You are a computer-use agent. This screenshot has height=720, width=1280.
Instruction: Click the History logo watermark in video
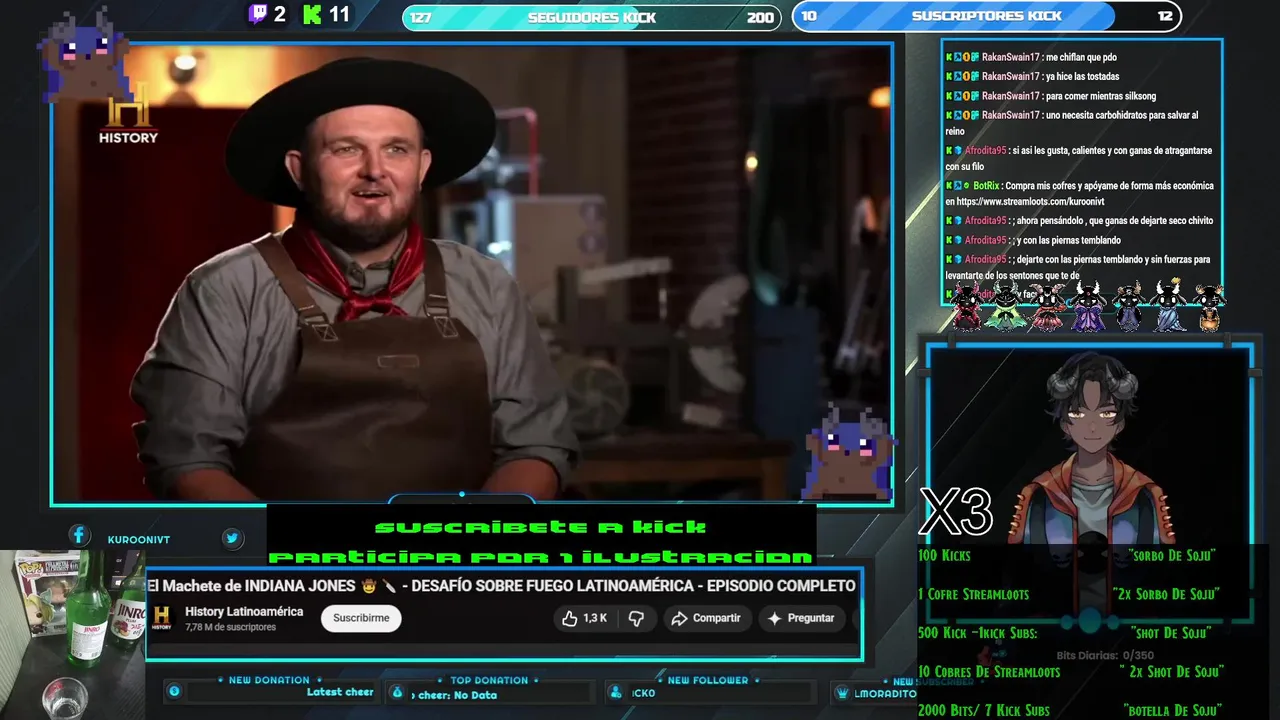(128, 111)
